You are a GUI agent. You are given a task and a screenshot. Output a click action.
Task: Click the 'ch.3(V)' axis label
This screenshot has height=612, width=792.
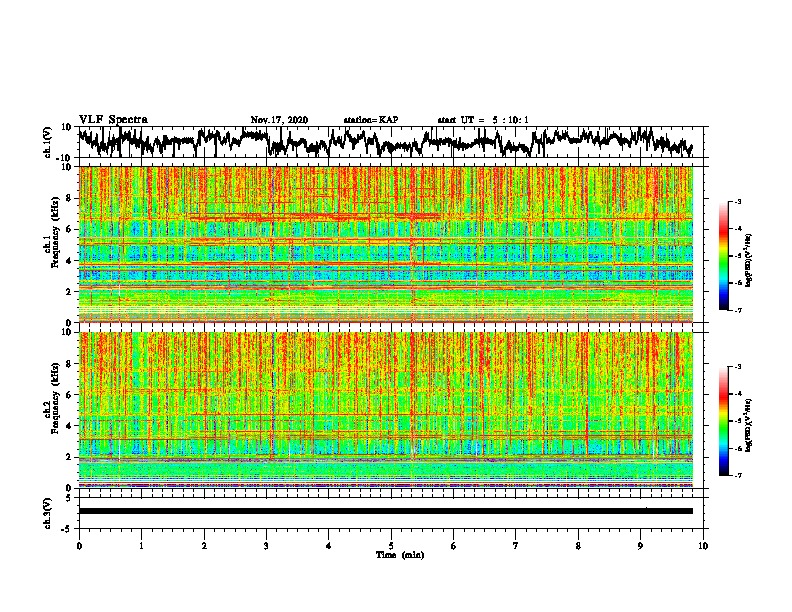point(47,513)
